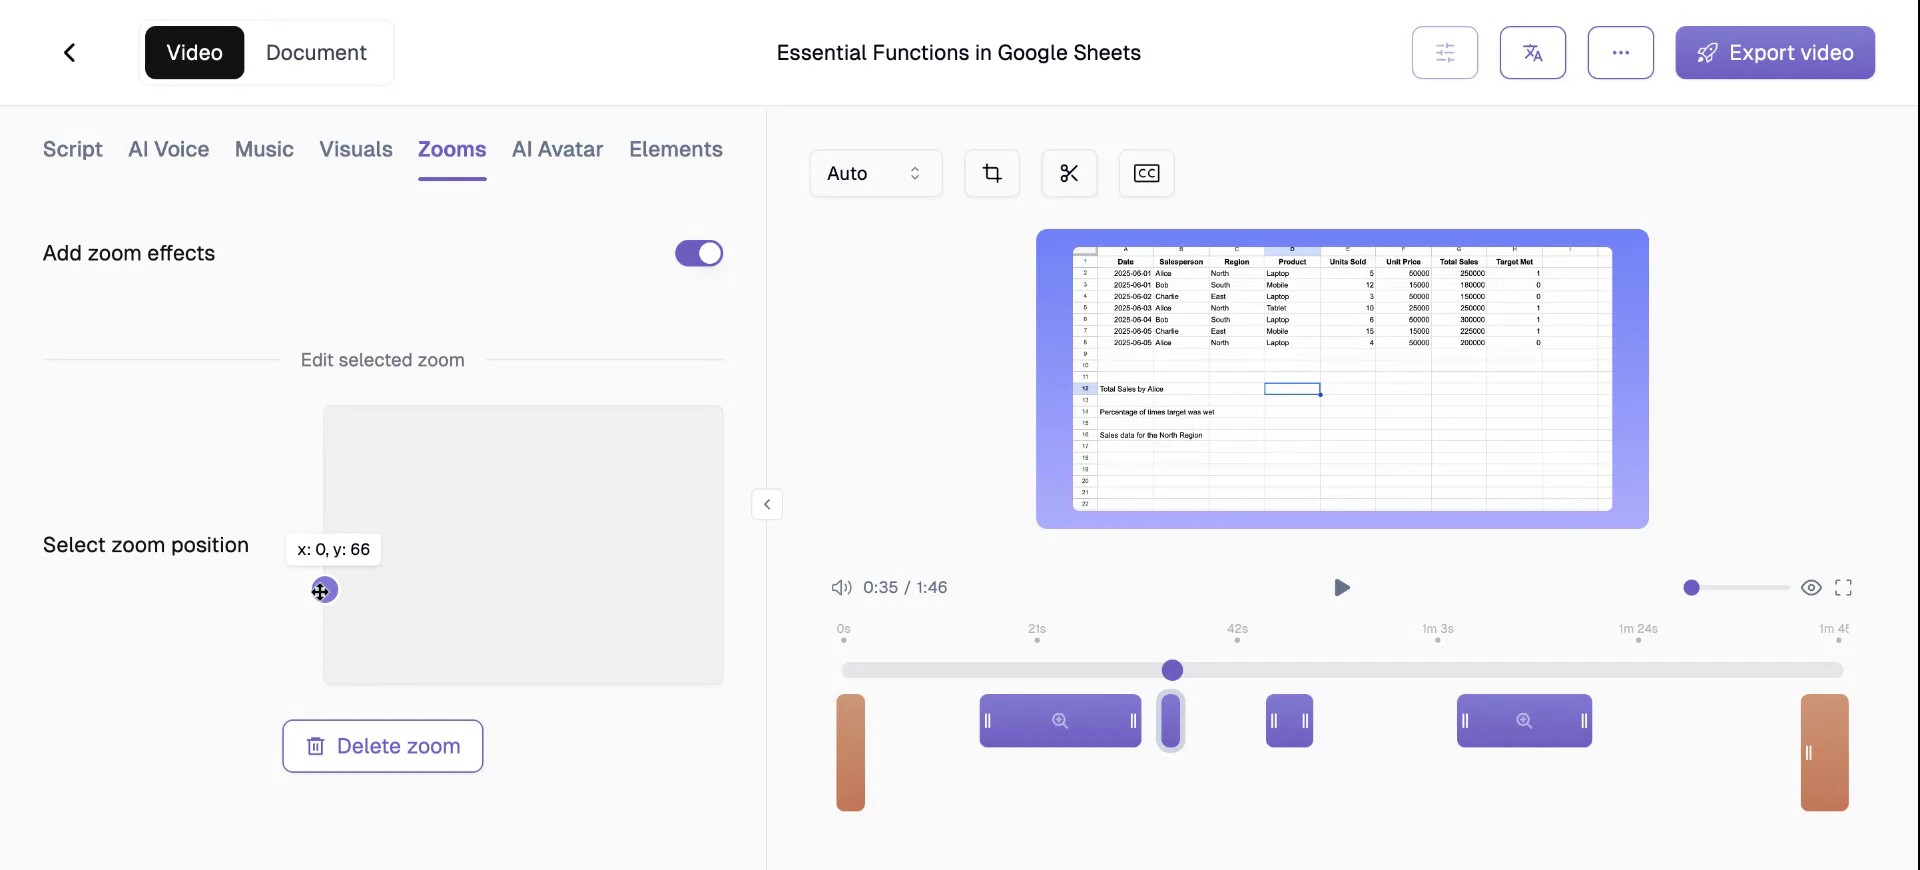Open the settings sliders icon button
The height and width of the screenshot is (870, 1920).
1445,53
